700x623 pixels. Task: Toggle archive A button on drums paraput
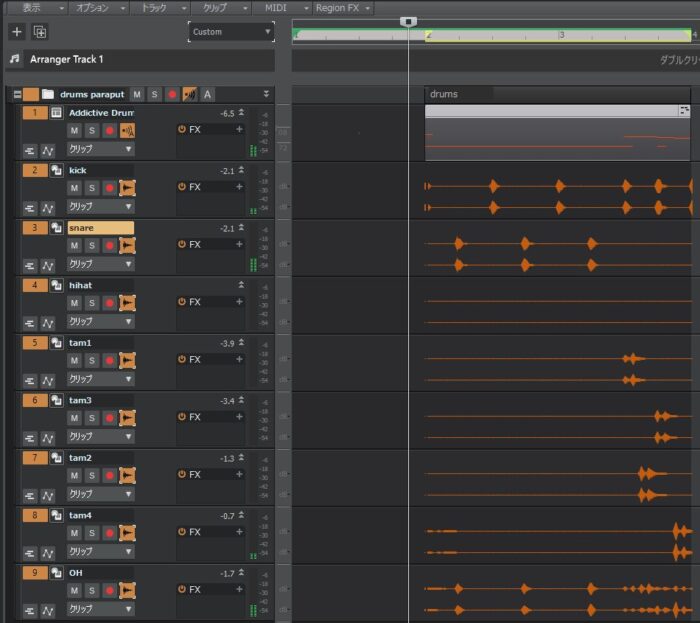(207, 94)
